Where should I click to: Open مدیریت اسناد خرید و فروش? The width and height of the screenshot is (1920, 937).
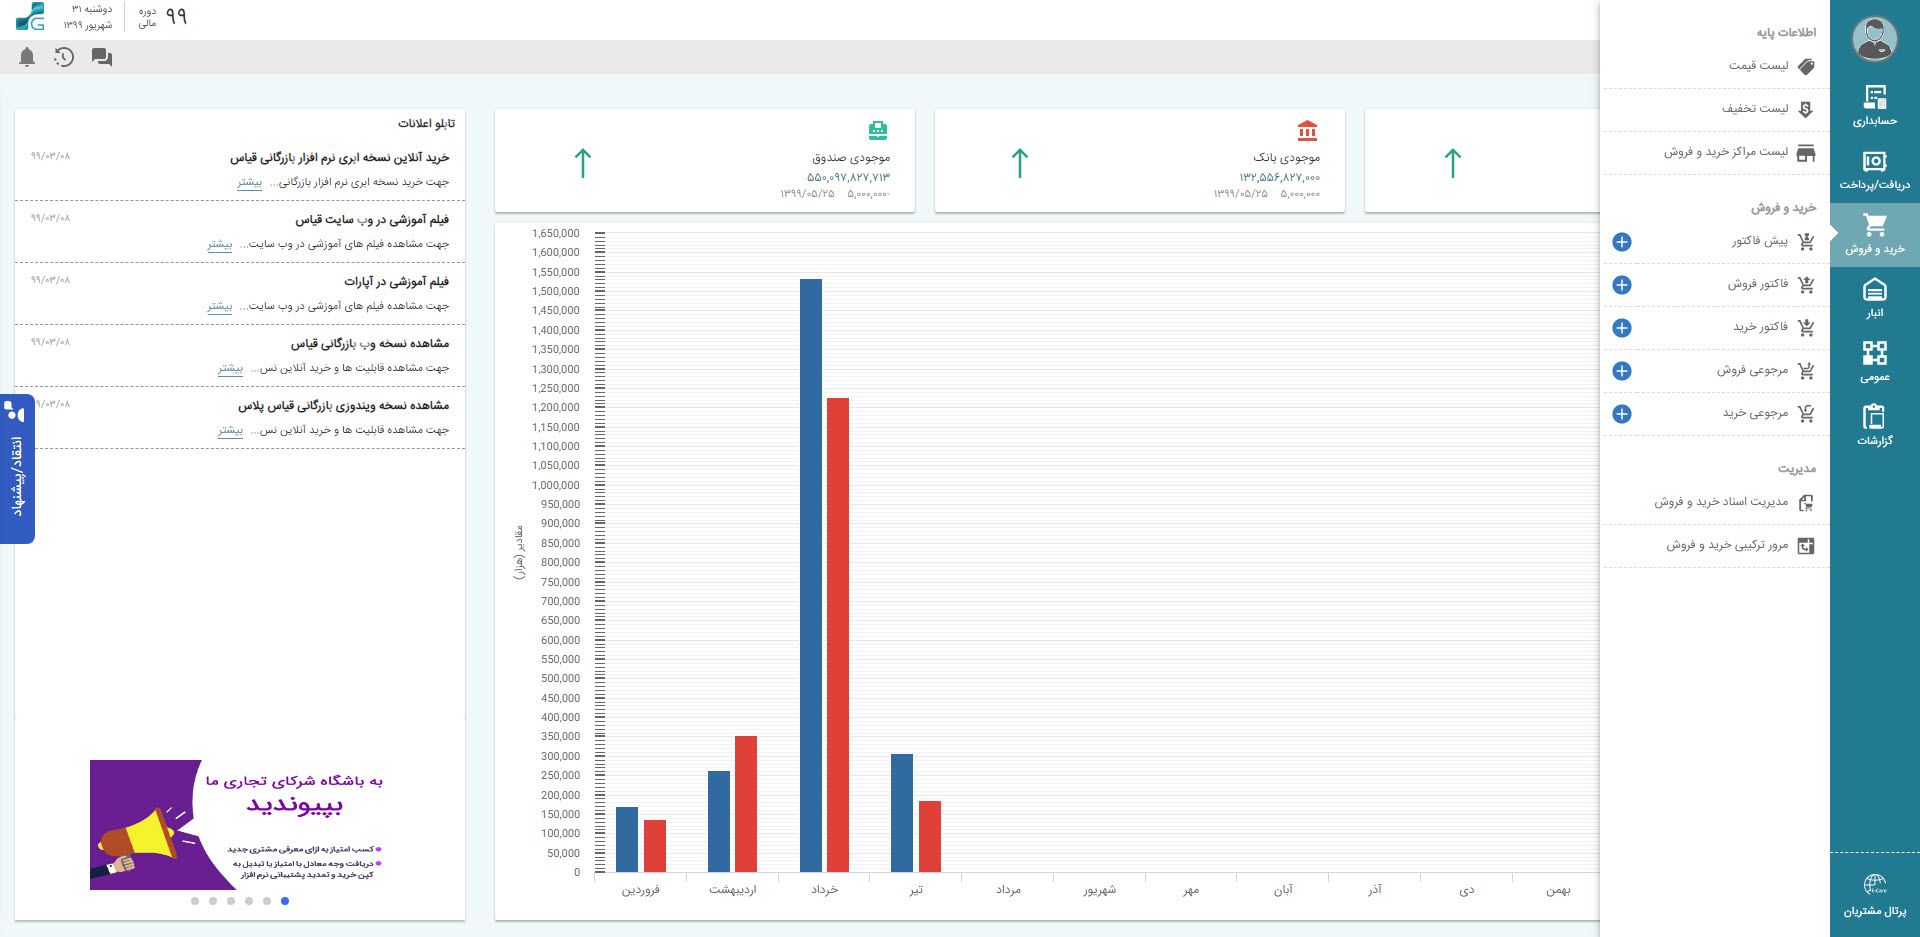point(1716,502)
